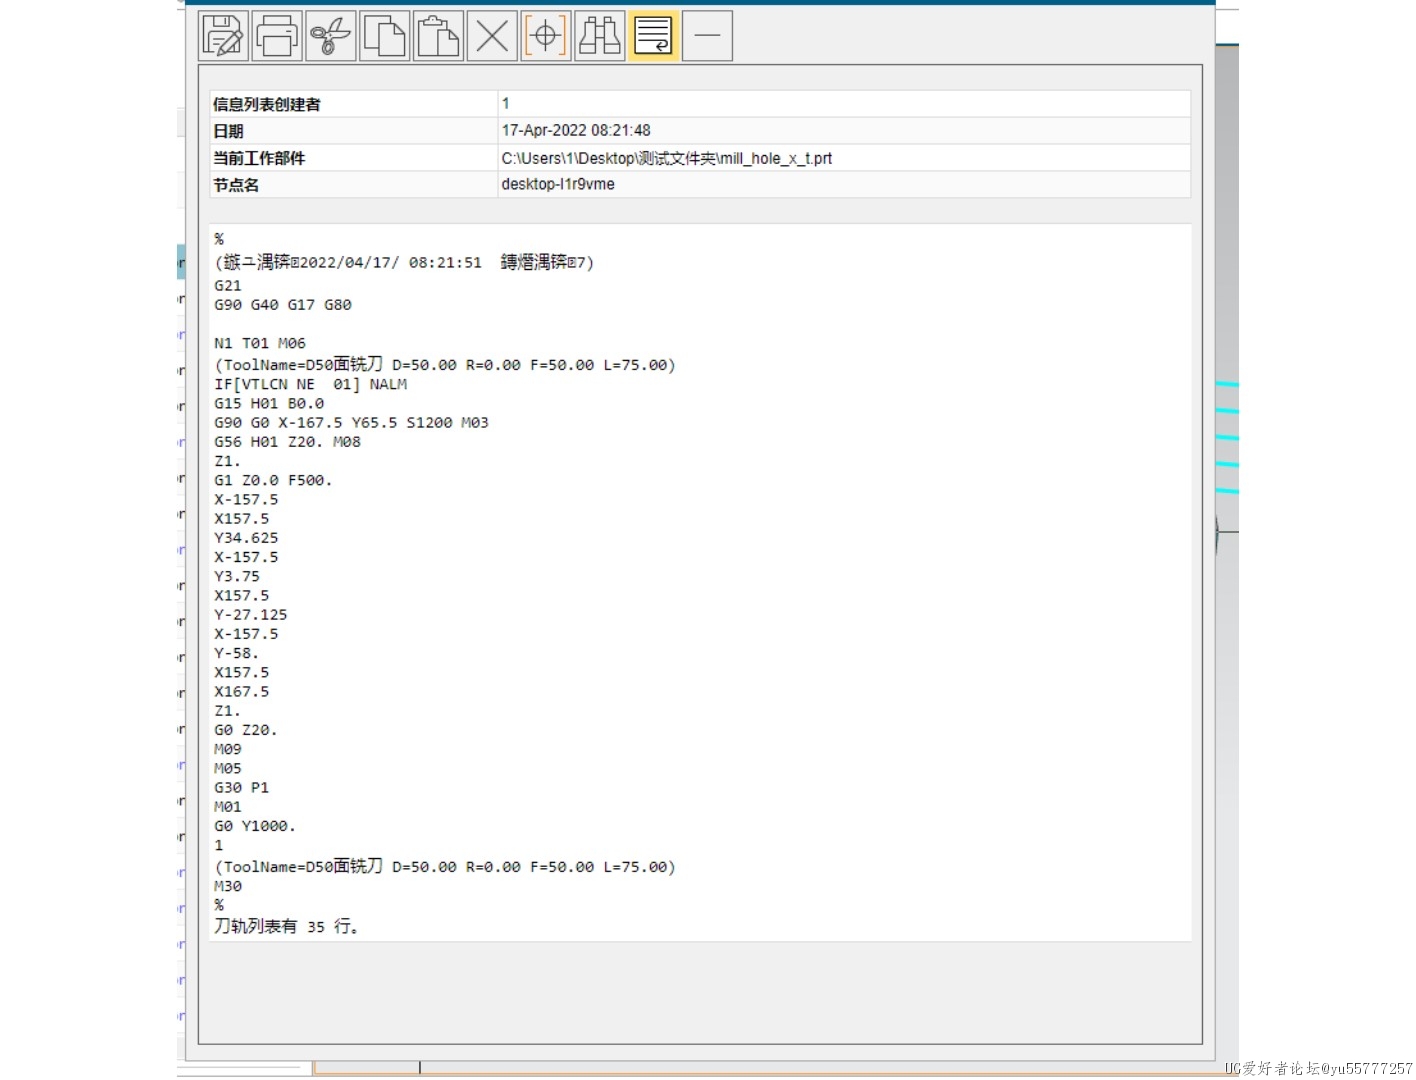Click the M30 program end line
The width and height of the screenshot is (1416, 1080).
(228, 887)
